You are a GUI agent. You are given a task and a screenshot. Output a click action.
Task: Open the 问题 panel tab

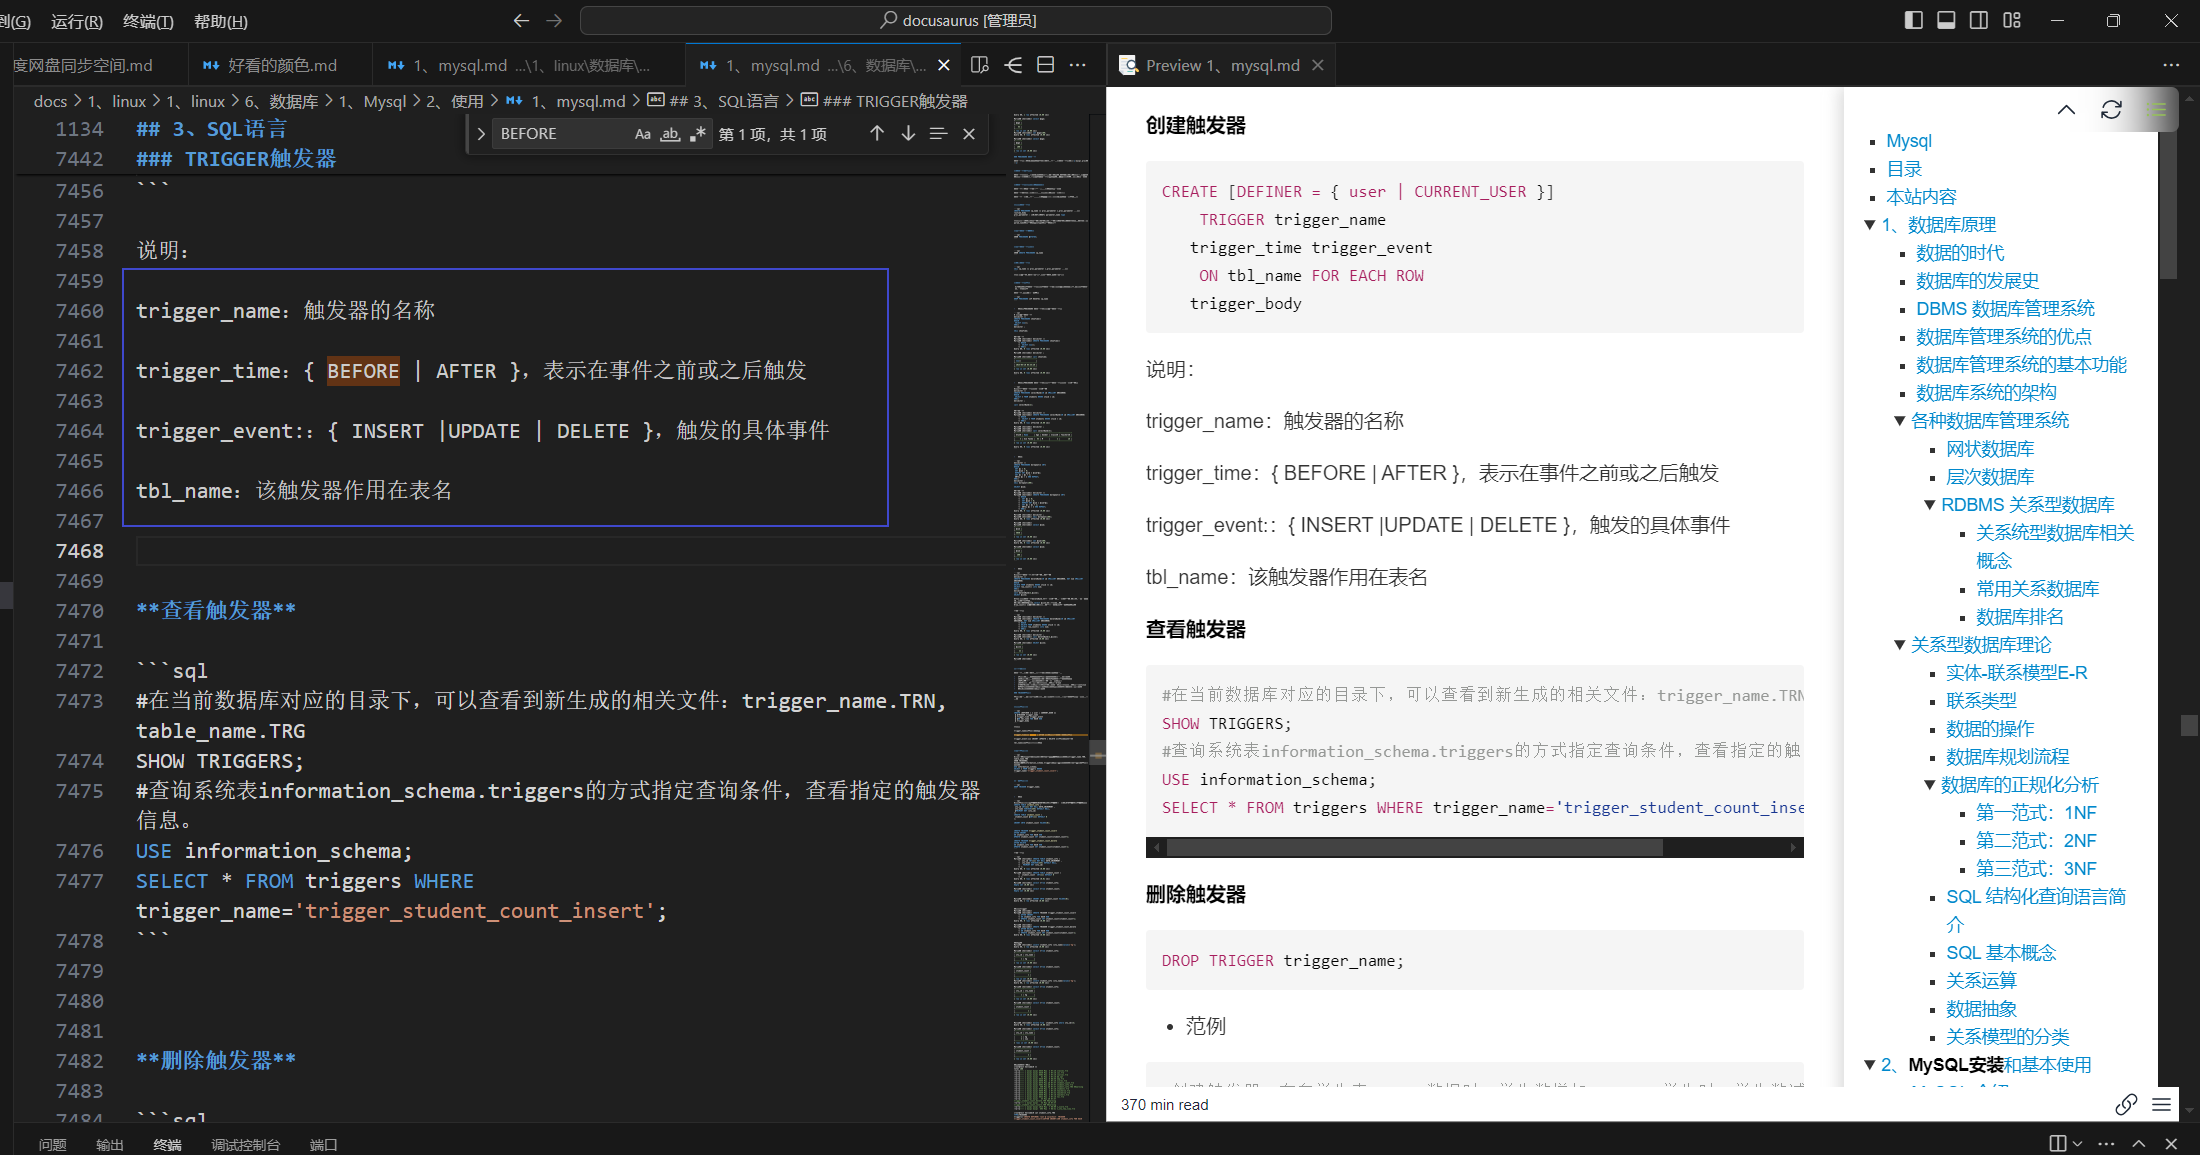52,1144
